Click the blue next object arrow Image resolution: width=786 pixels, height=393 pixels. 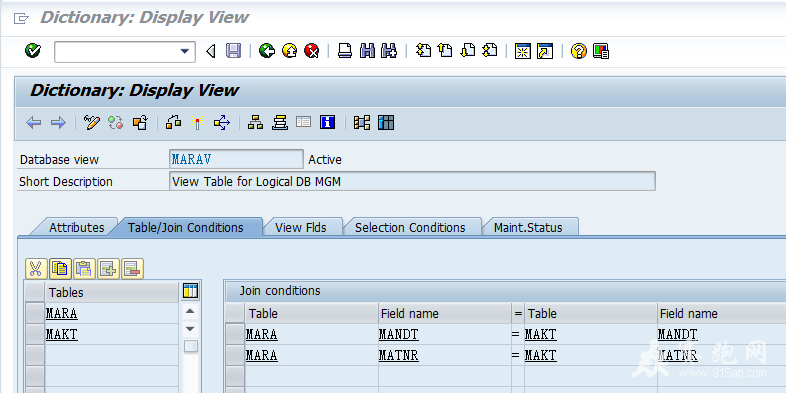58,122
